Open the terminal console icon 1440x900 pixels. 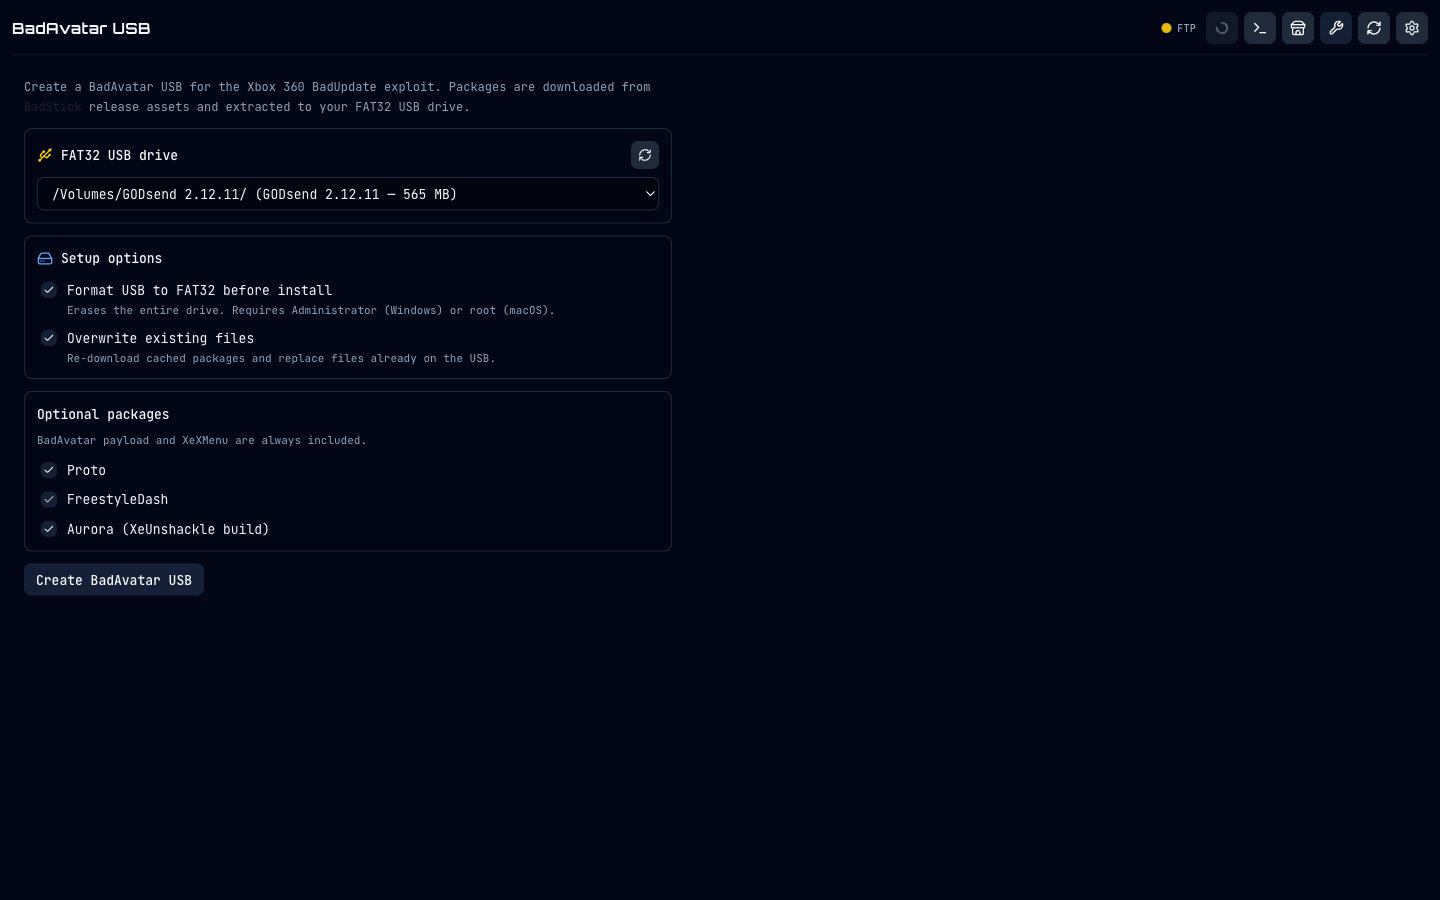click(x=1260, y=28)
